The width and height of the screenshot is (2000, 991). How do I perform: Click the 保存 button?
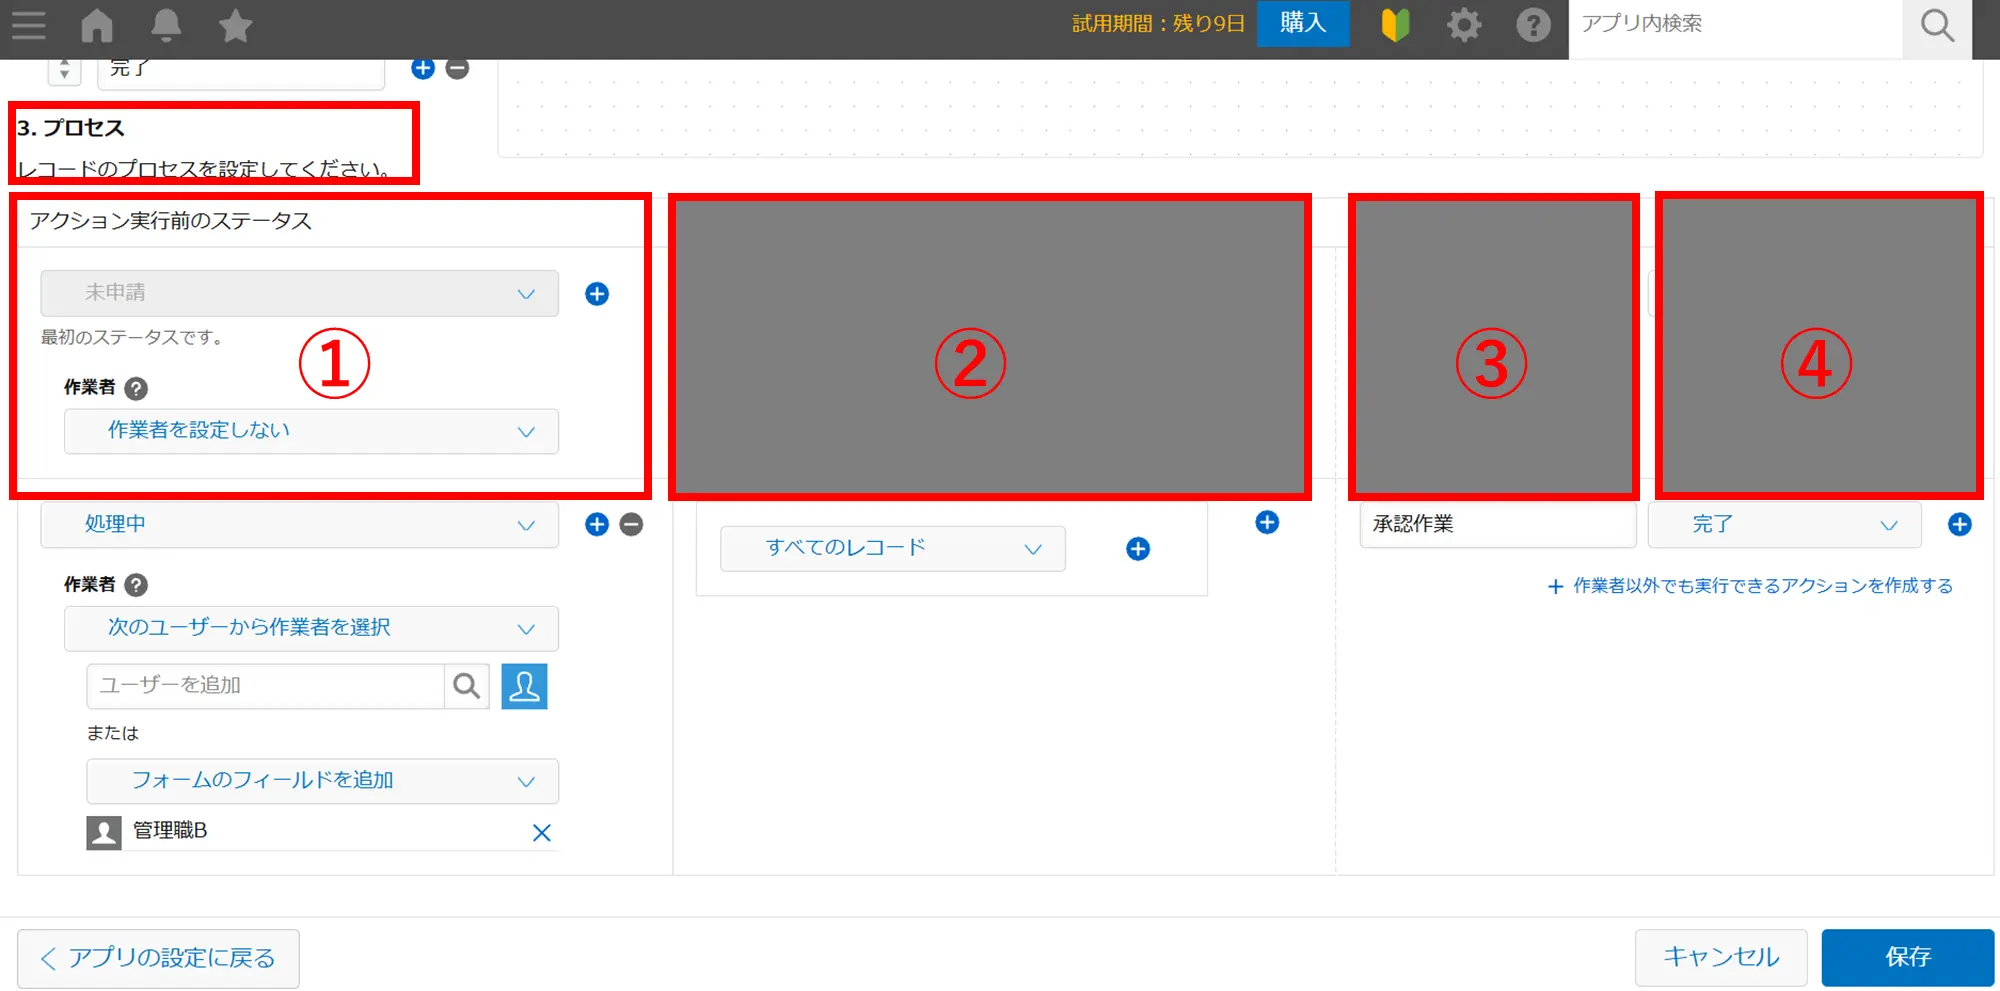[1907, 957]
